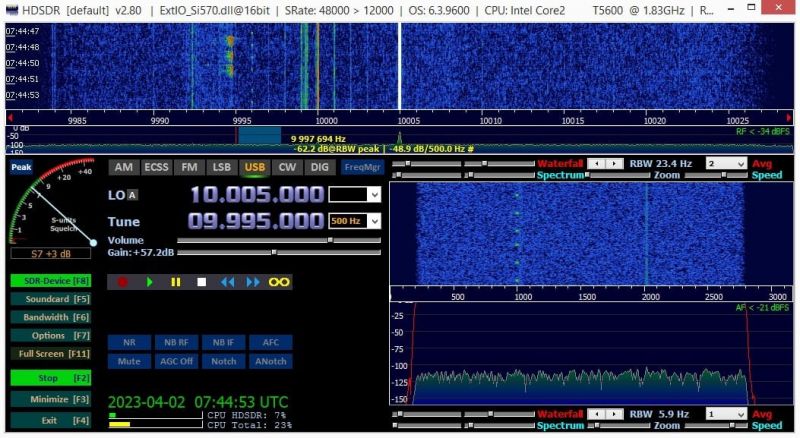
Task: Click the S7 +3 dB signal readout
Action: pyautogui.click(x=51, y=254)
